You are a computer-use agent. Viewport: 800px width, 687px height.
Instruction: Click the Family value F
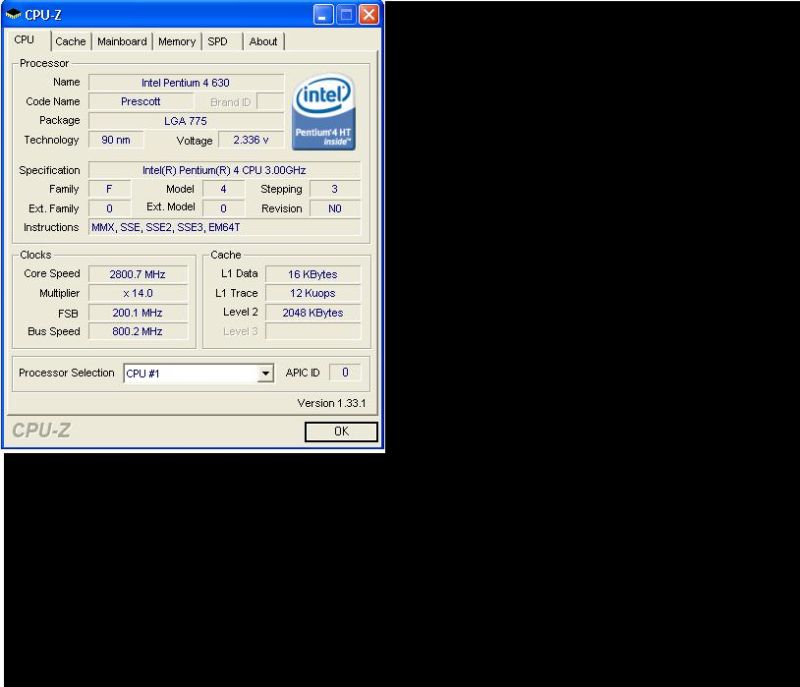pyautogui.click(x=109, y=189)
